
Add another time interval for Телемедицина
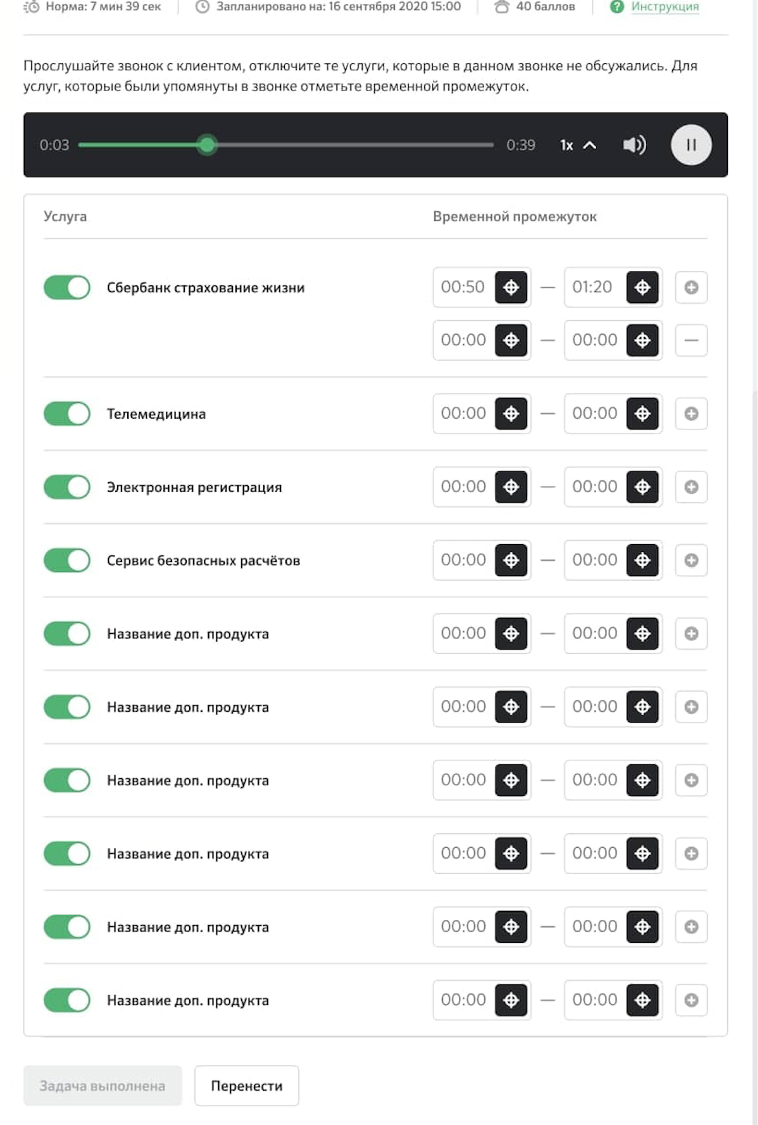pos(691,413)
